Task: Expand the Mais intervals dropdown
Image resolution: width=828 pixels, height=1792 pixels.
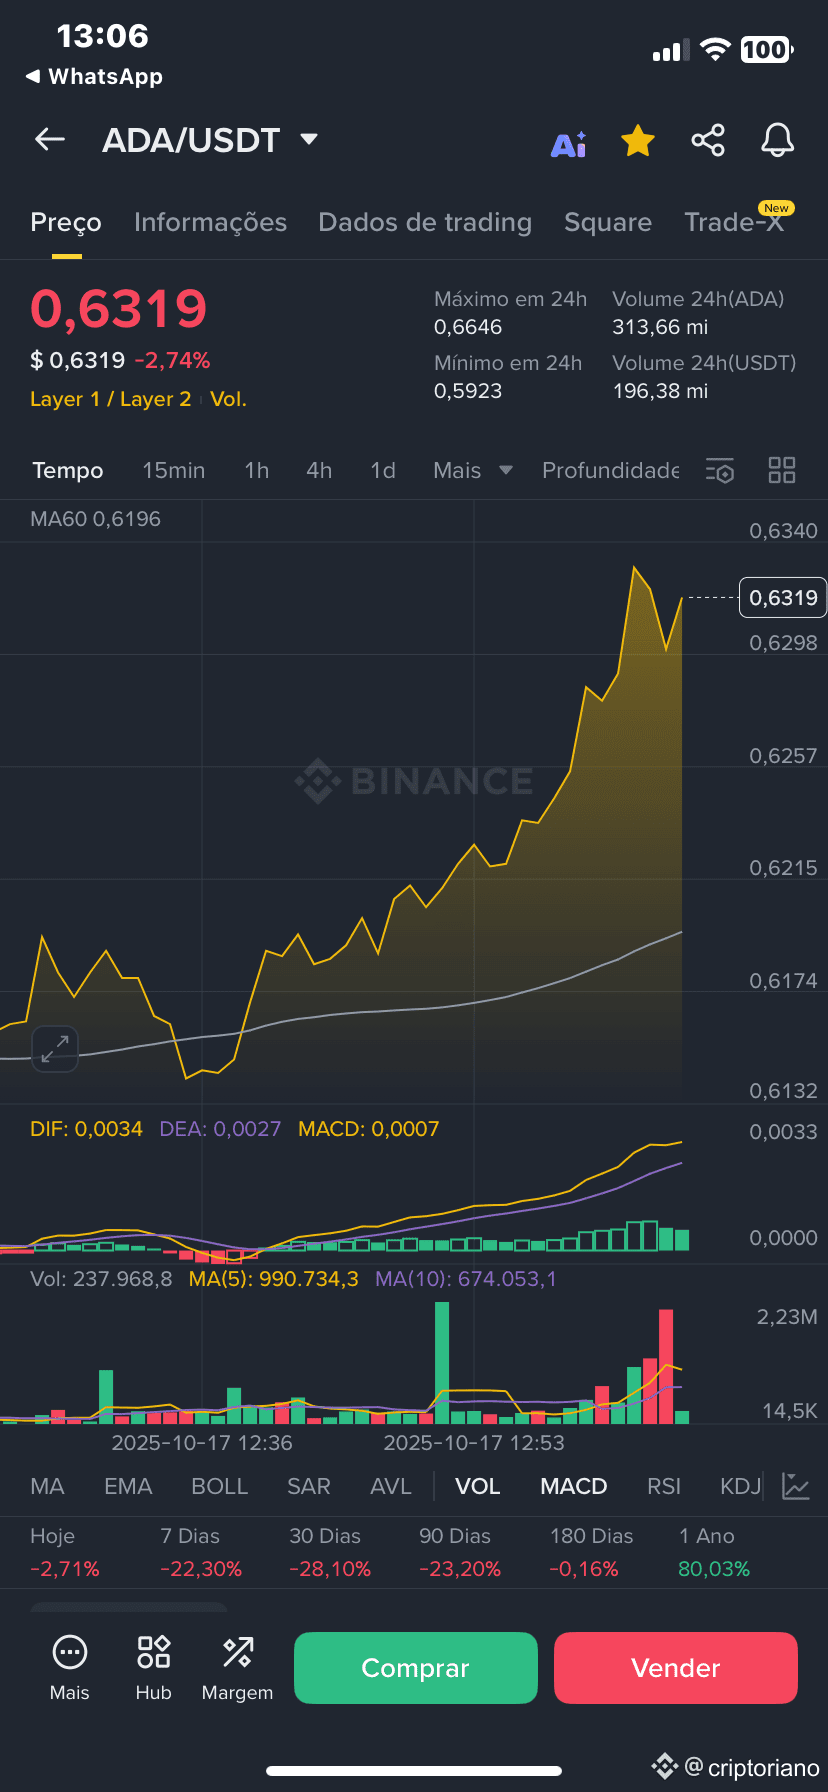Action: [472, 470]
